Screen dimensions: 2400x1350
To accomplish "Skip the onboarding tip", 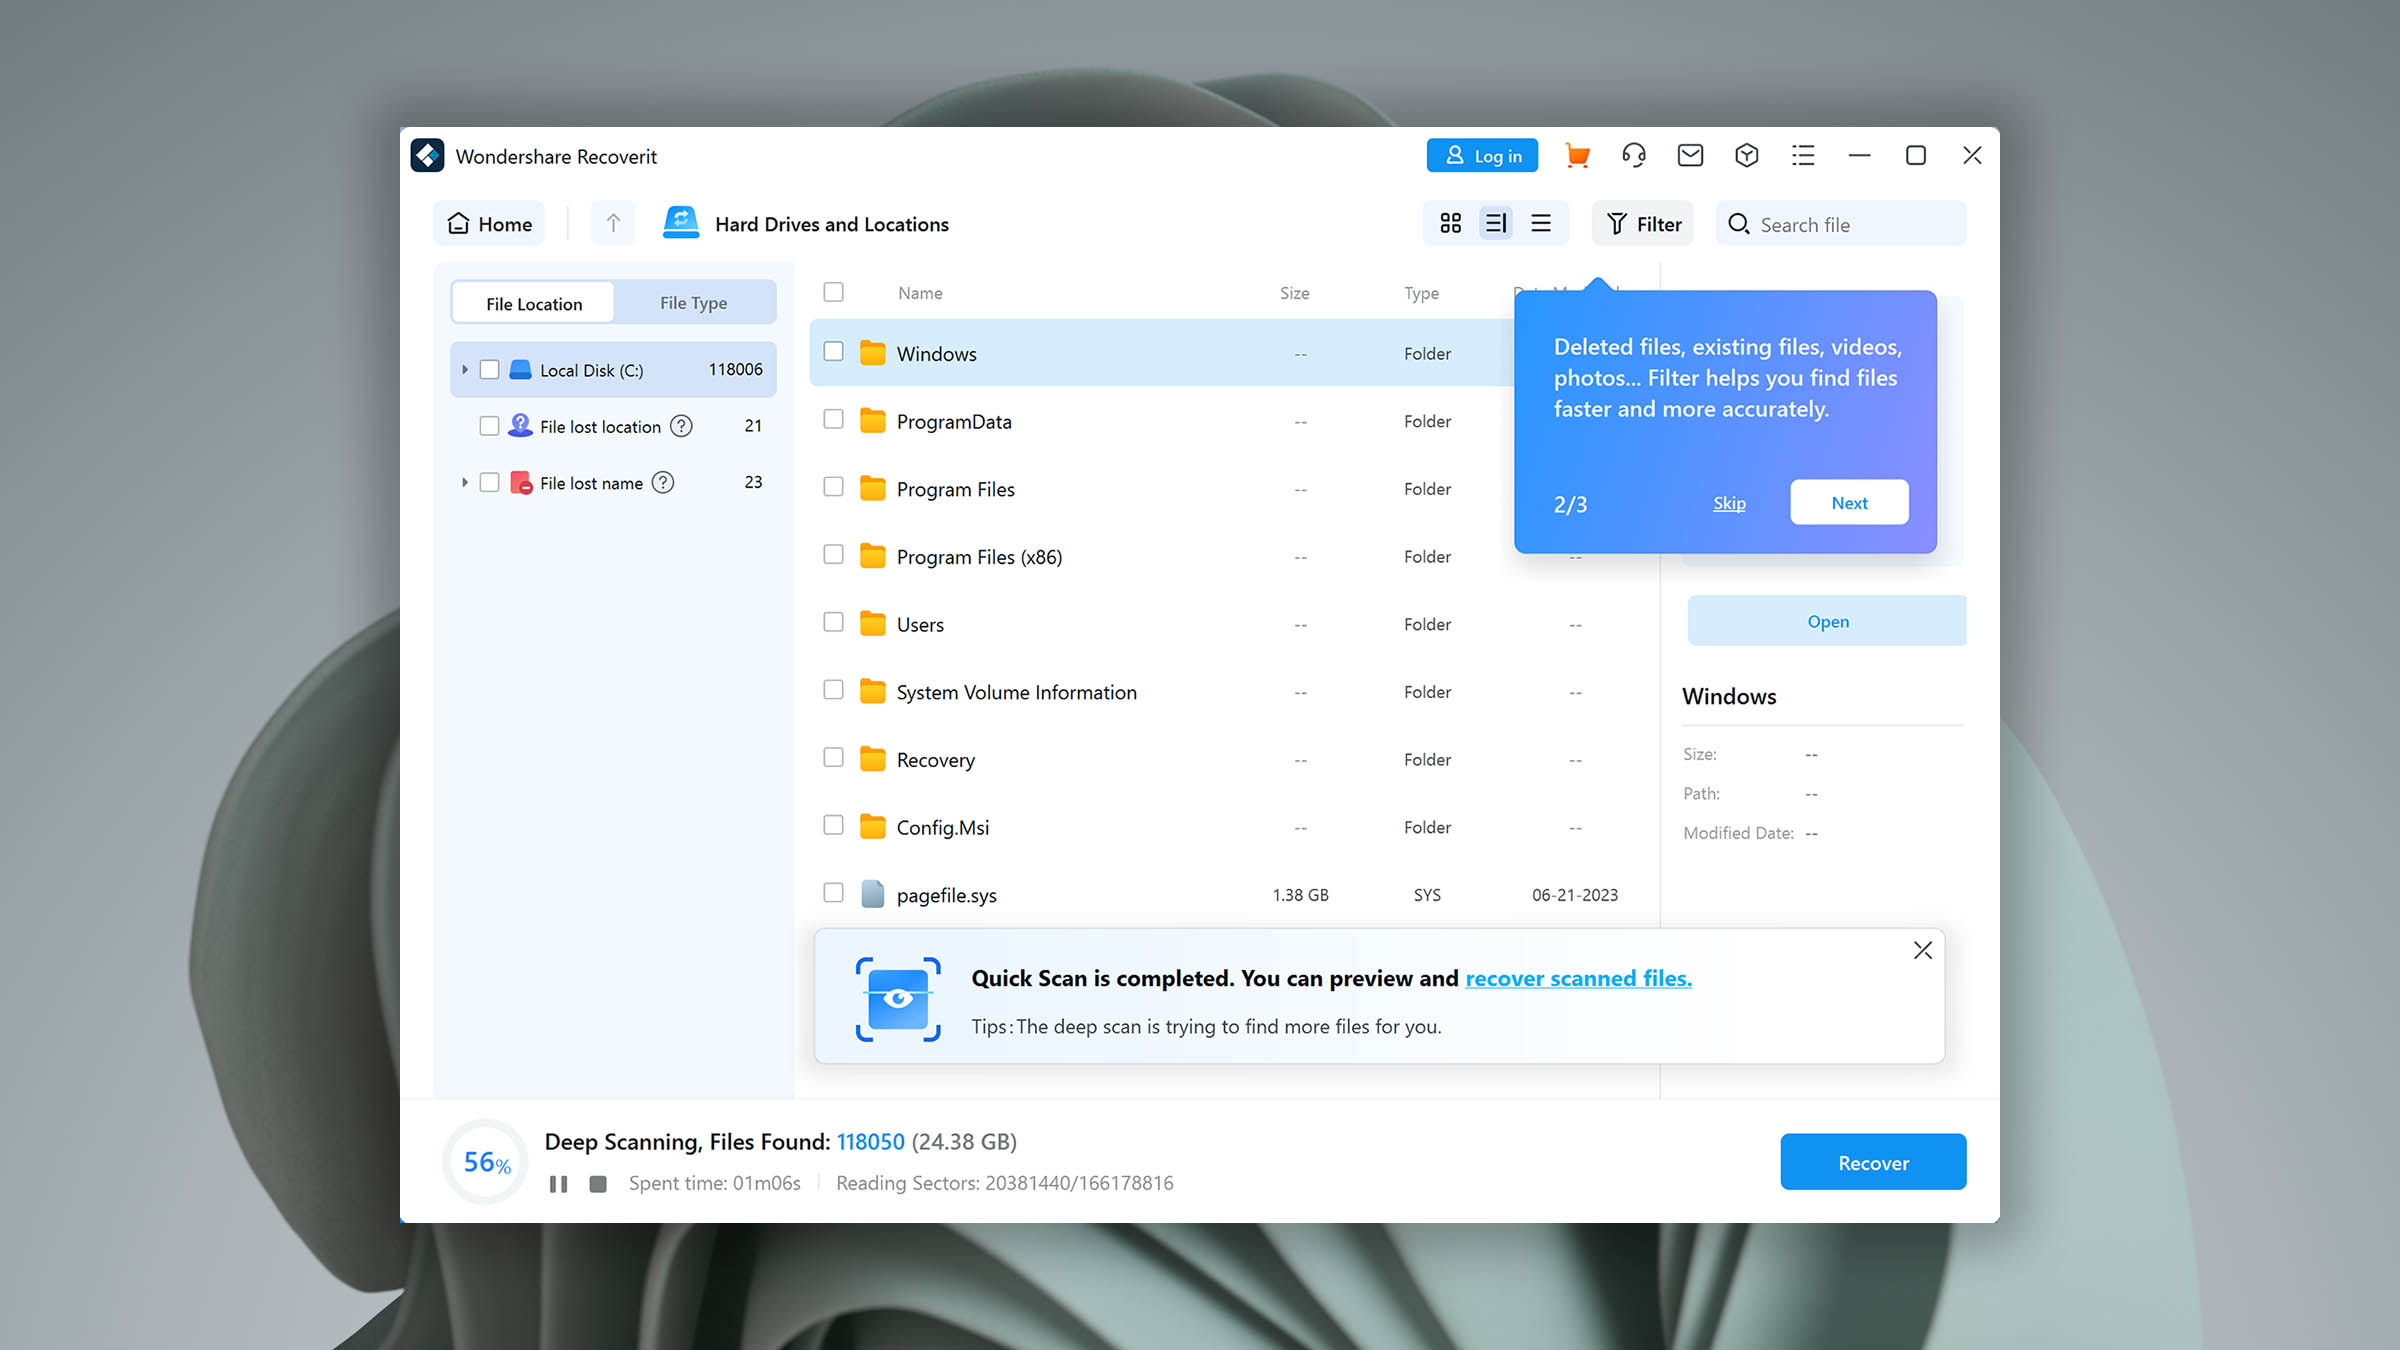I will click(x=1729, y=503).
